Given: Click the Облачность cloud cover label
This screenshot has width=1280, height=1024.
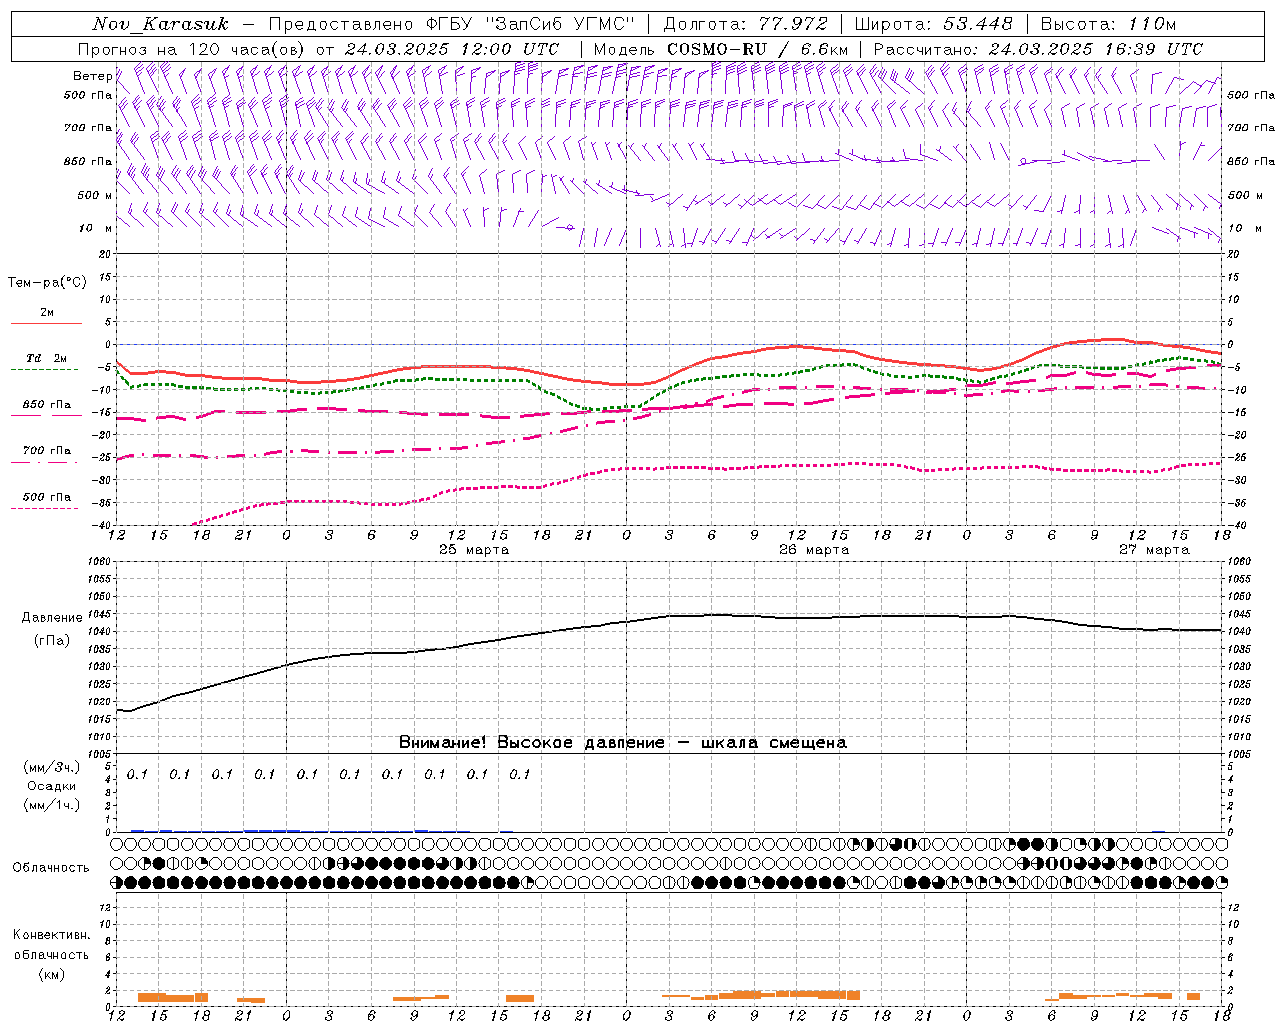Looking at the screenshot, I should click(51, 868).
